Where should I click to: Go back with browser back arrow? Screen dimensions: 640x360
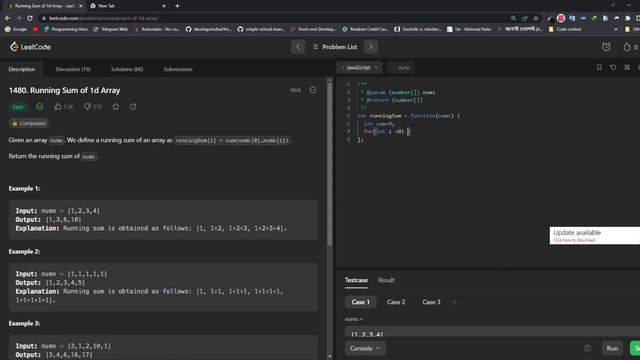(x=8, y=18)
